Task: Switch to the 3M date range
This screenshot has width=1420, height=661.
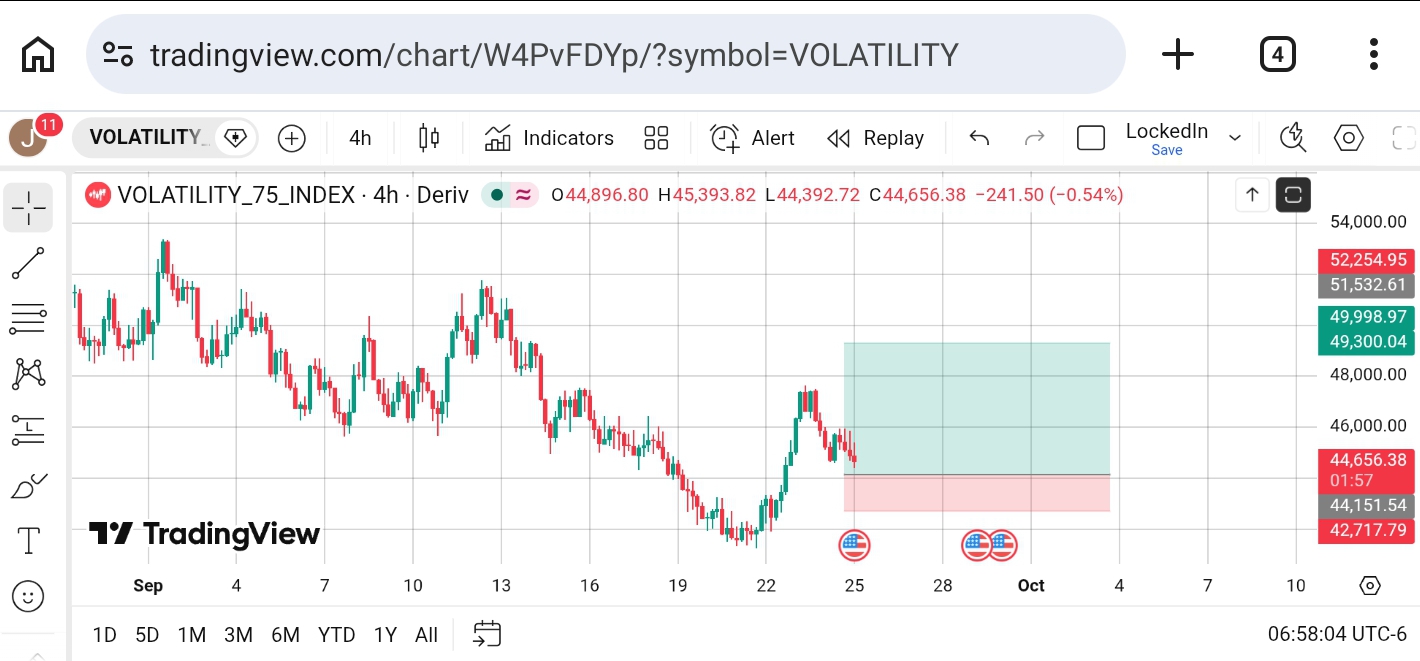Action: tap(238, 634)
